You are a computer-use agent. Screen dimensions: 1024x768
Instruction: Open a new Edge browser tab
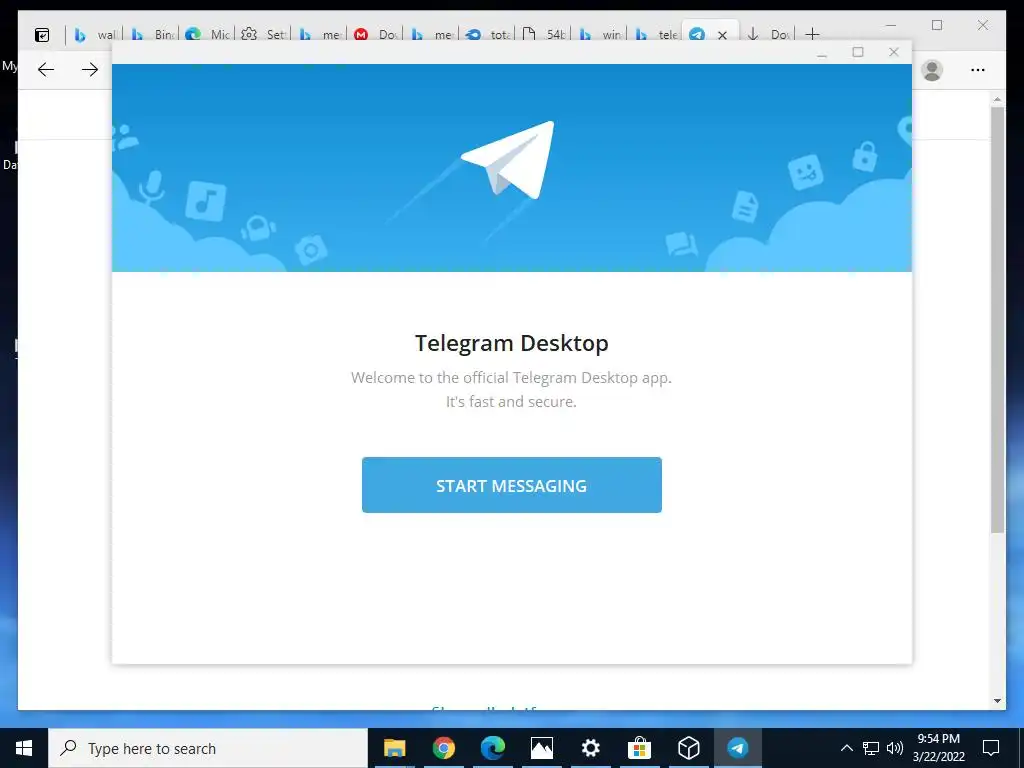812,35
